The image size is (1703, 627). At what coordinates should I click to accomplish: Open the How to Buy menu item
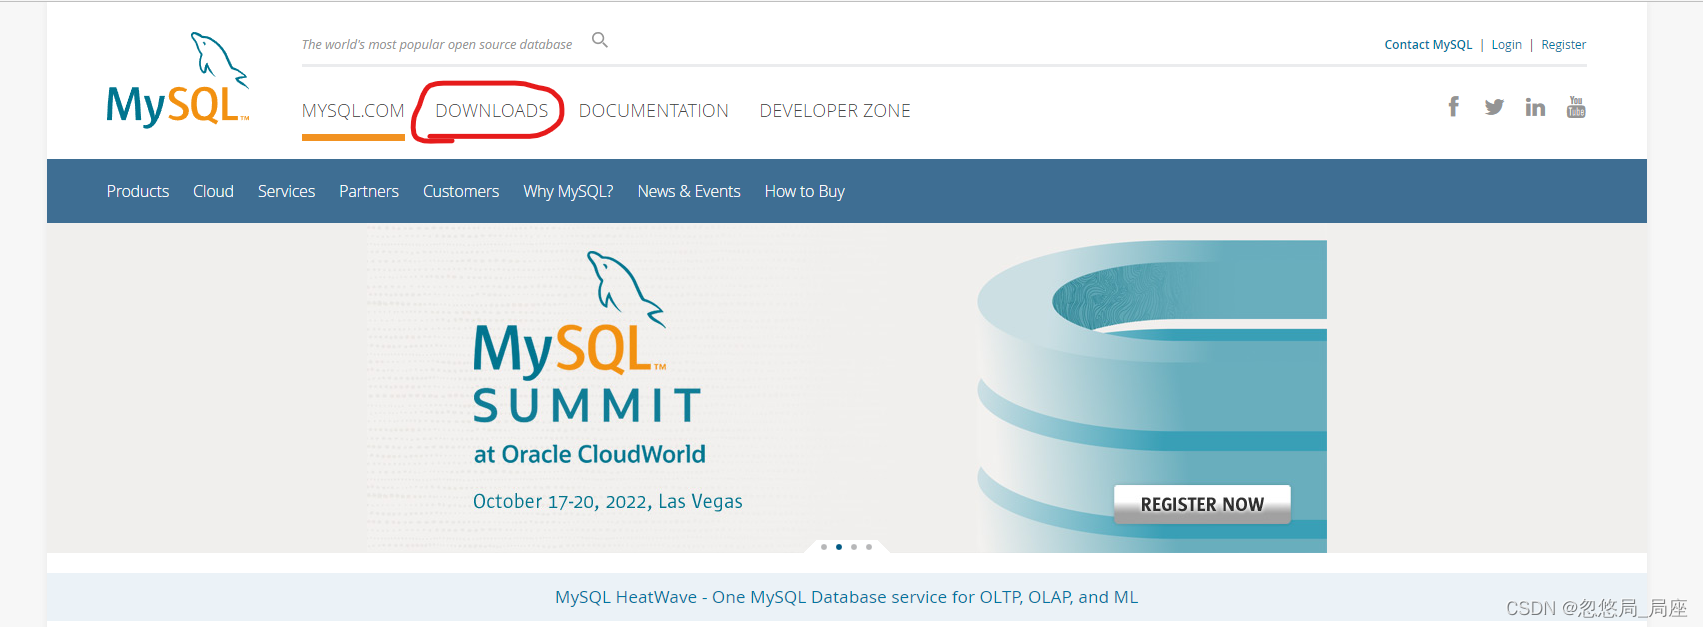805,191
